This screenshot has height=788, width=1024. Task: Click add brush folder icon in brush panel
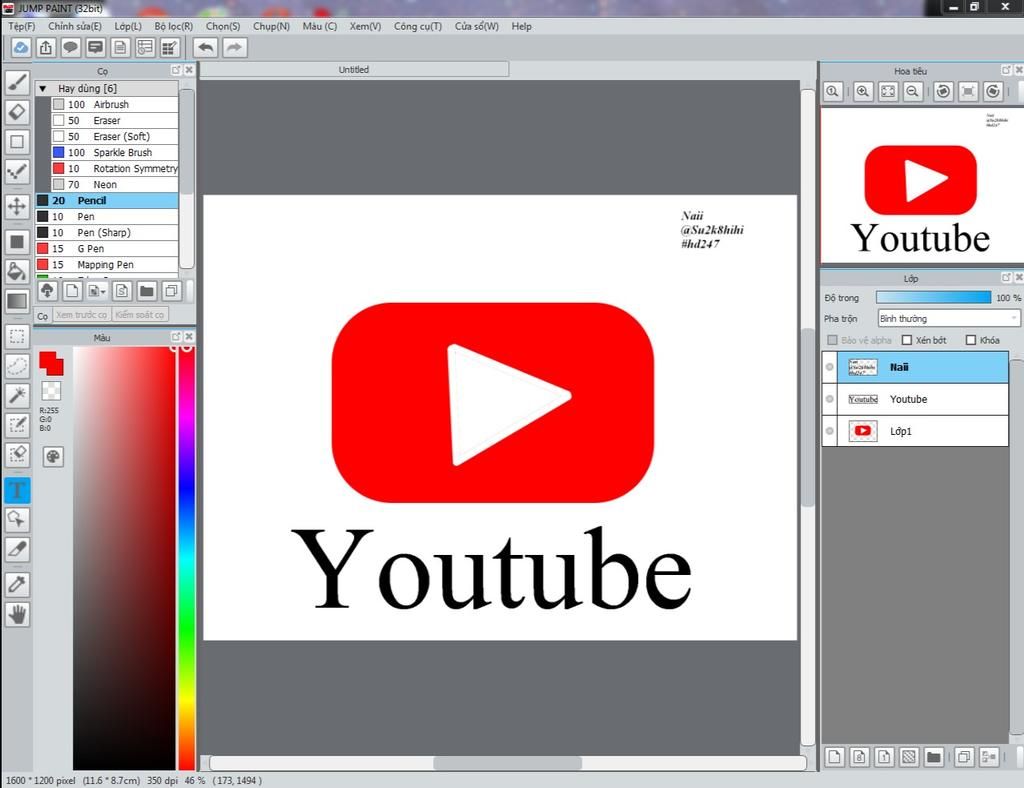(147, 291)
